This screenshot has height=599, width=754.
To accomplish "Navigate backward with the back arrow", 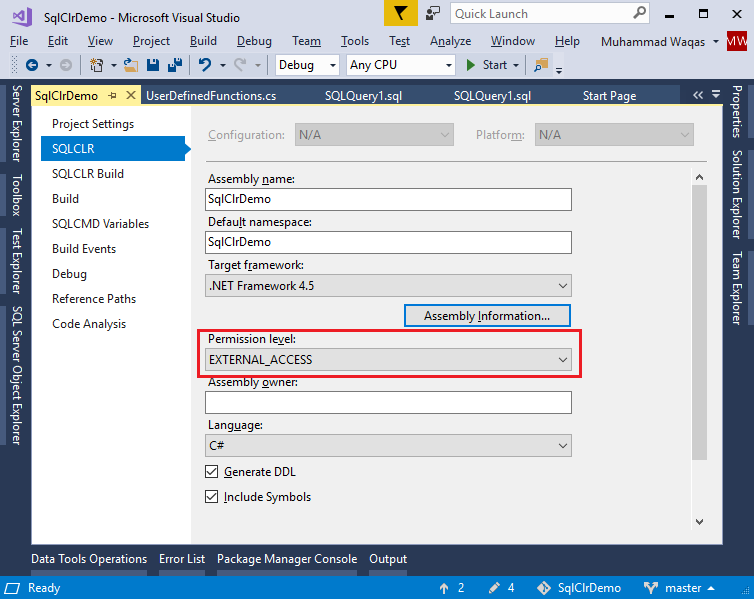I will 32,65.
